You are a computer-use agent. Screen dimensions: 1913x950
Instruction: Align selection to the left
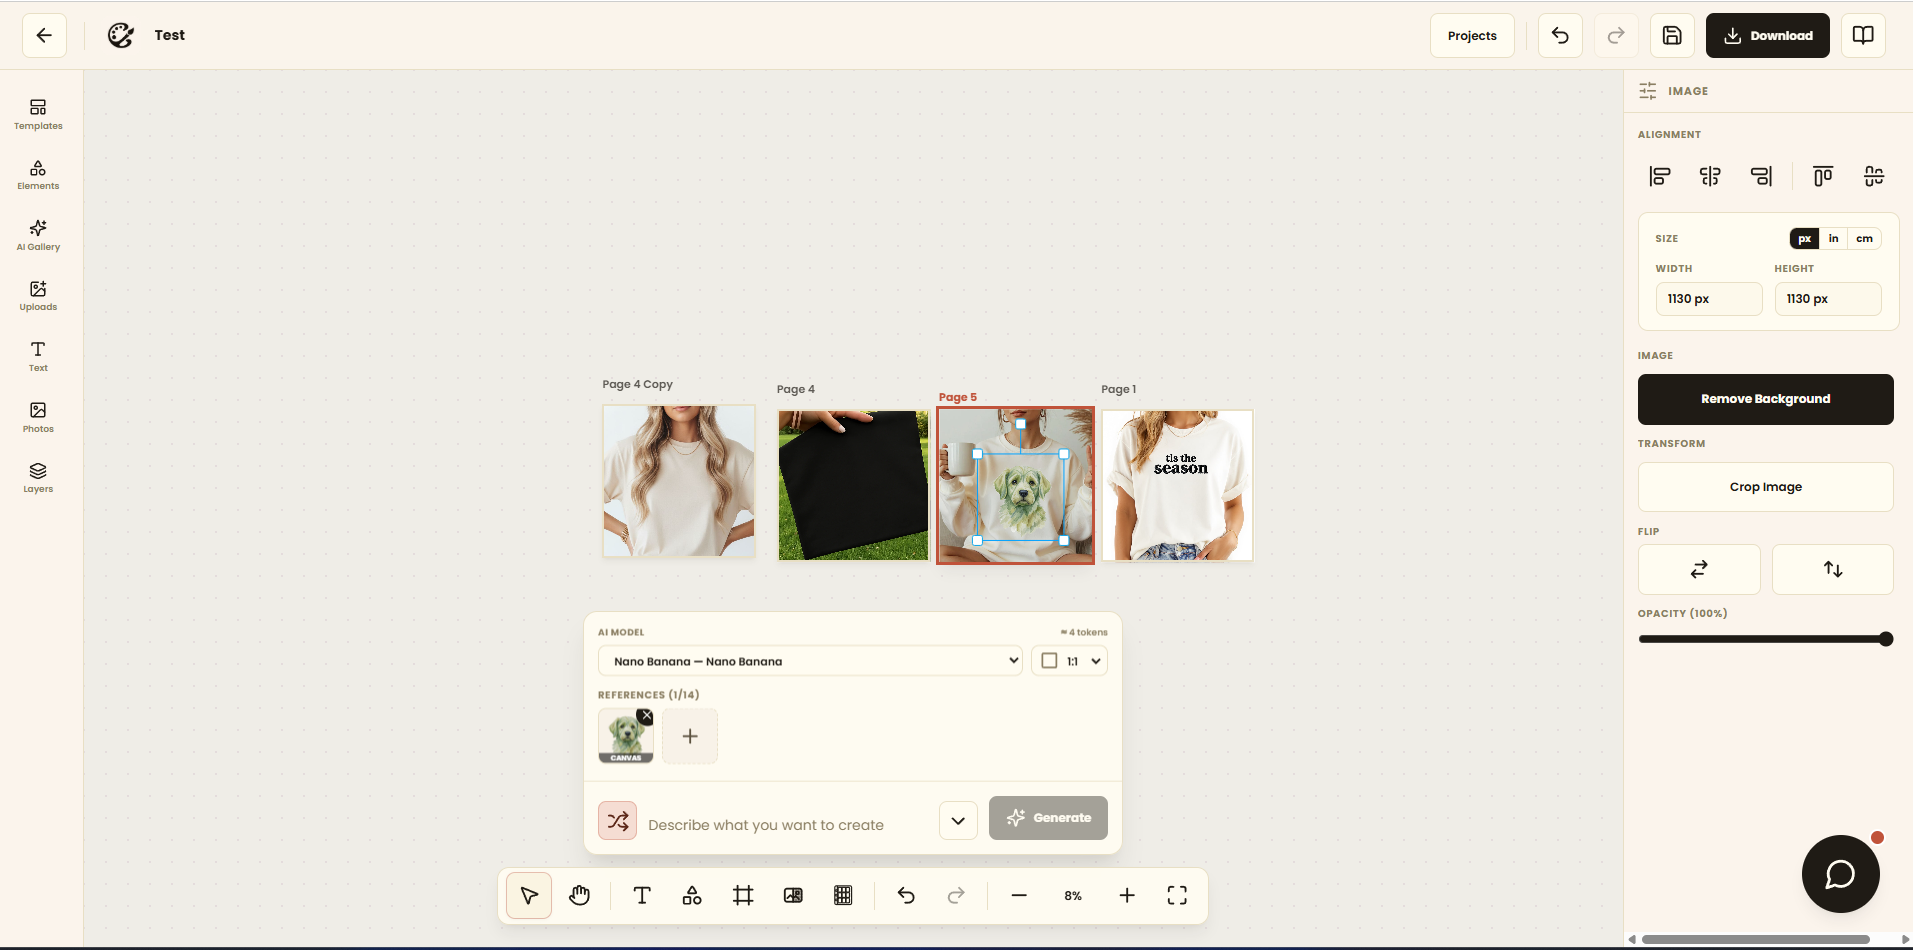click(x=1660, y=176)
